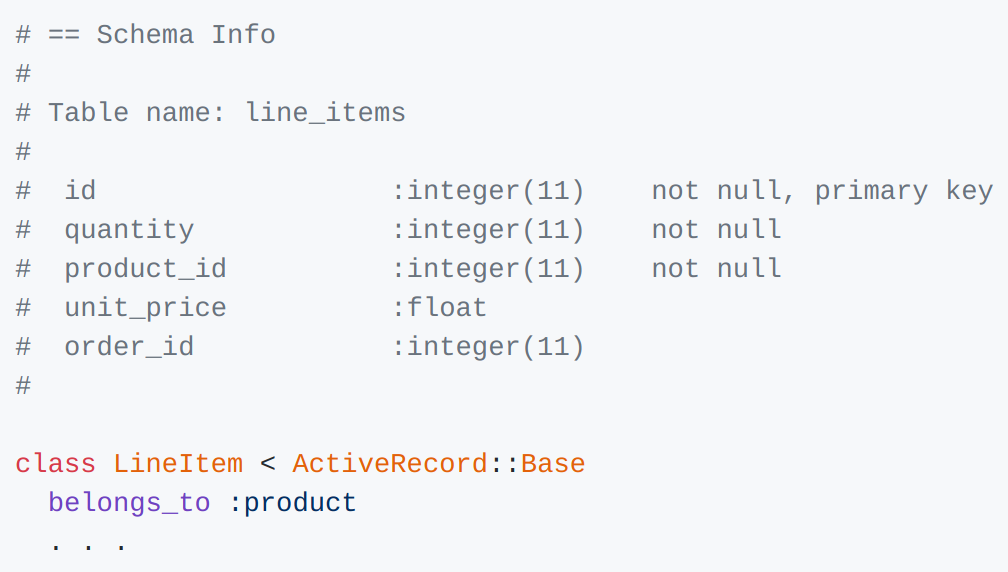1008x572 pixels.
Task: Click the 'LineItem' class name
Action: point(178,464)
